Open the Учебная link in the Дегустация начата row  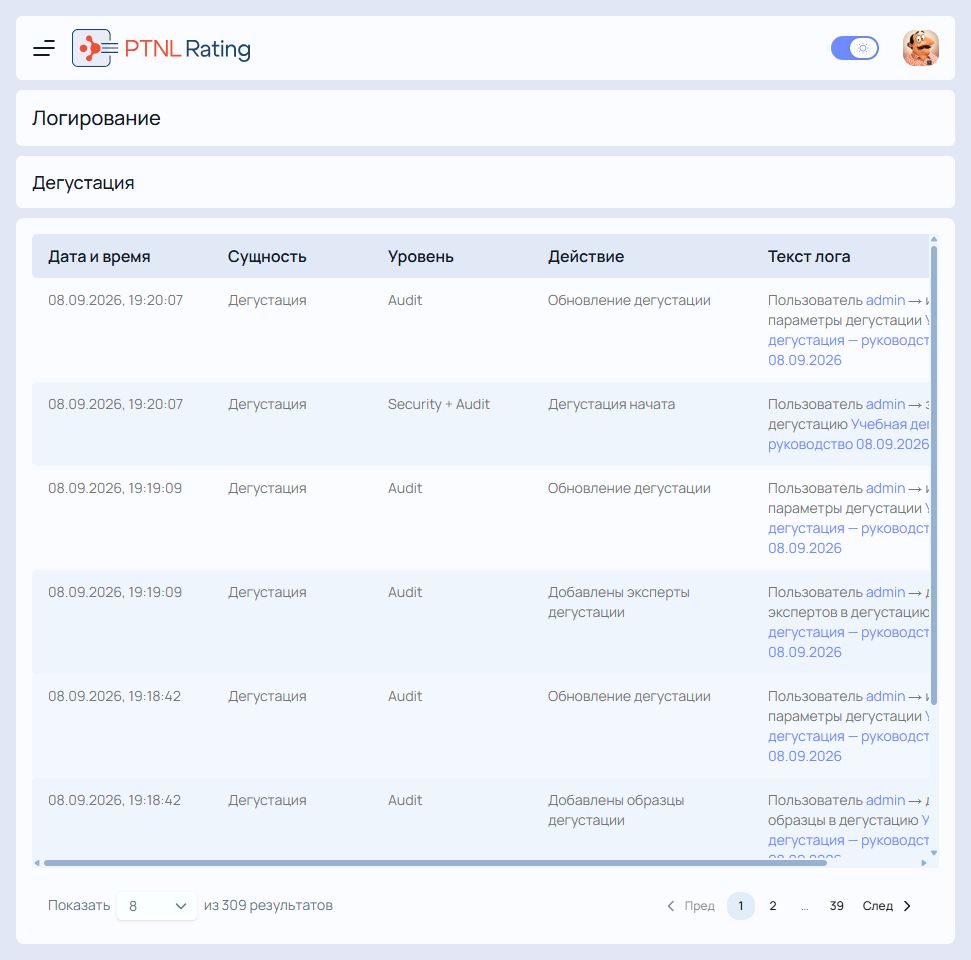pos(889,424)
